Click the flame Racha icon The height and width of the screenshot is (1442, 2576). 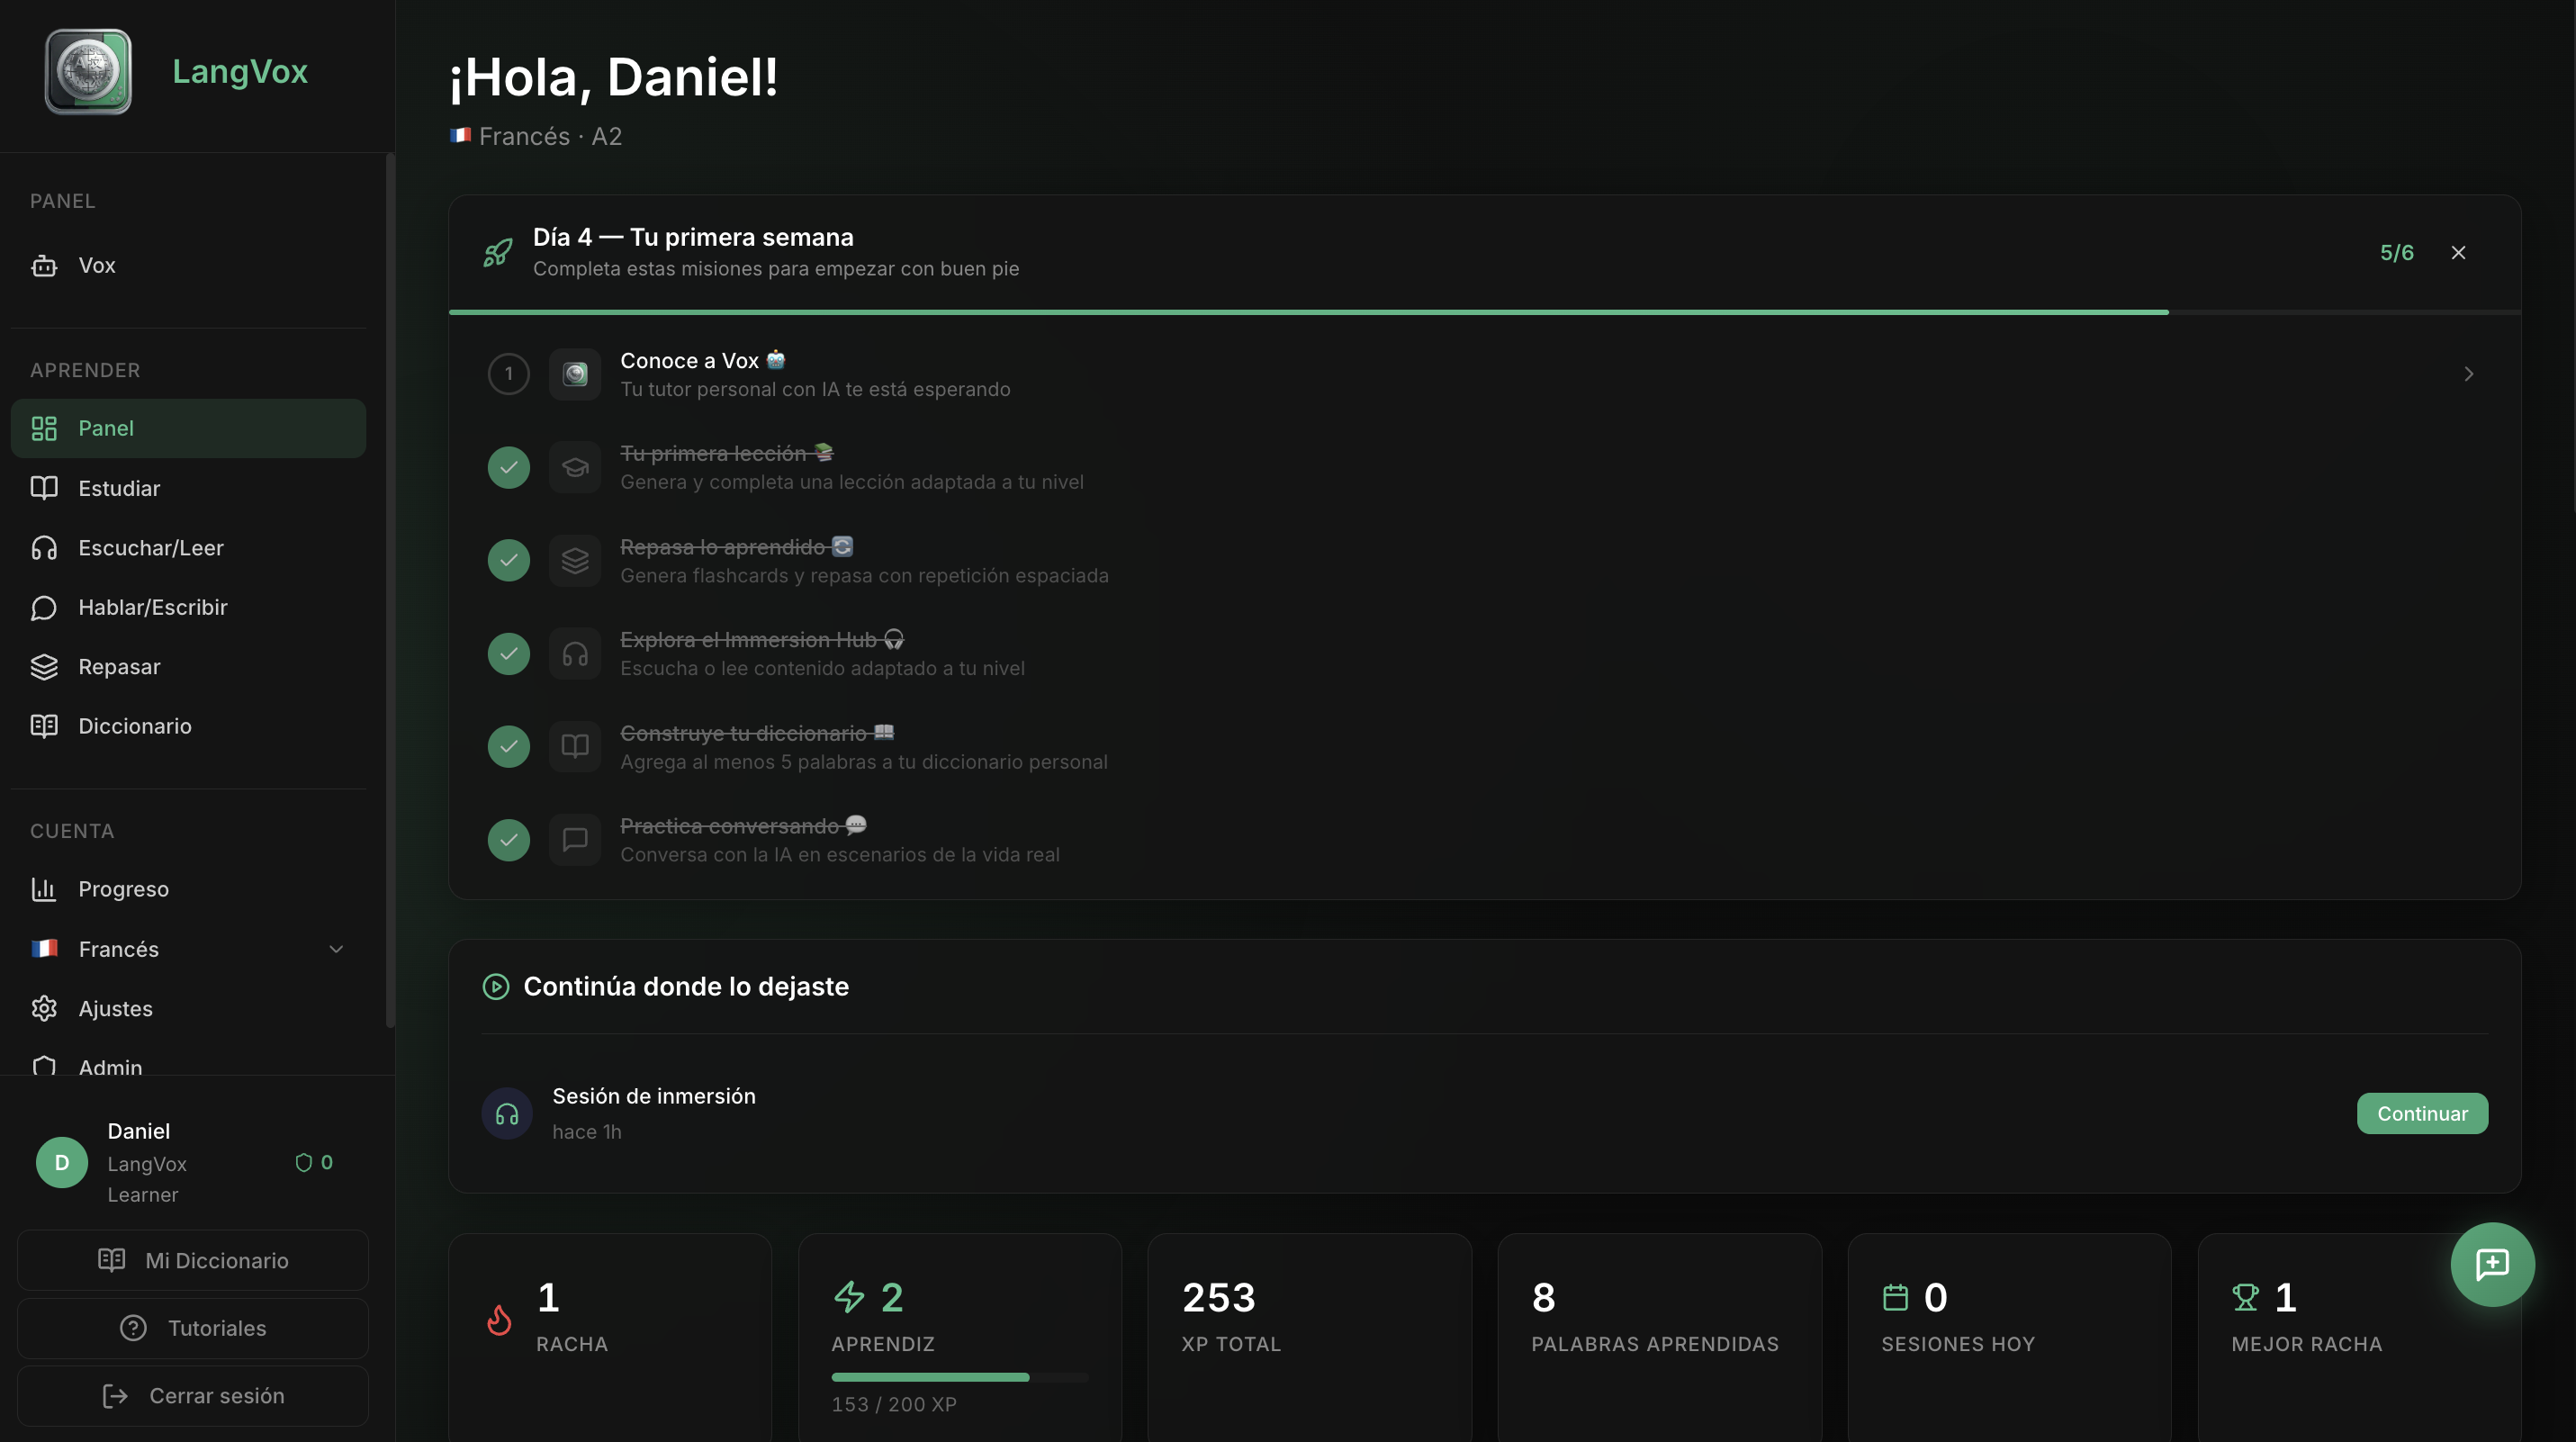coord(499,1320)
